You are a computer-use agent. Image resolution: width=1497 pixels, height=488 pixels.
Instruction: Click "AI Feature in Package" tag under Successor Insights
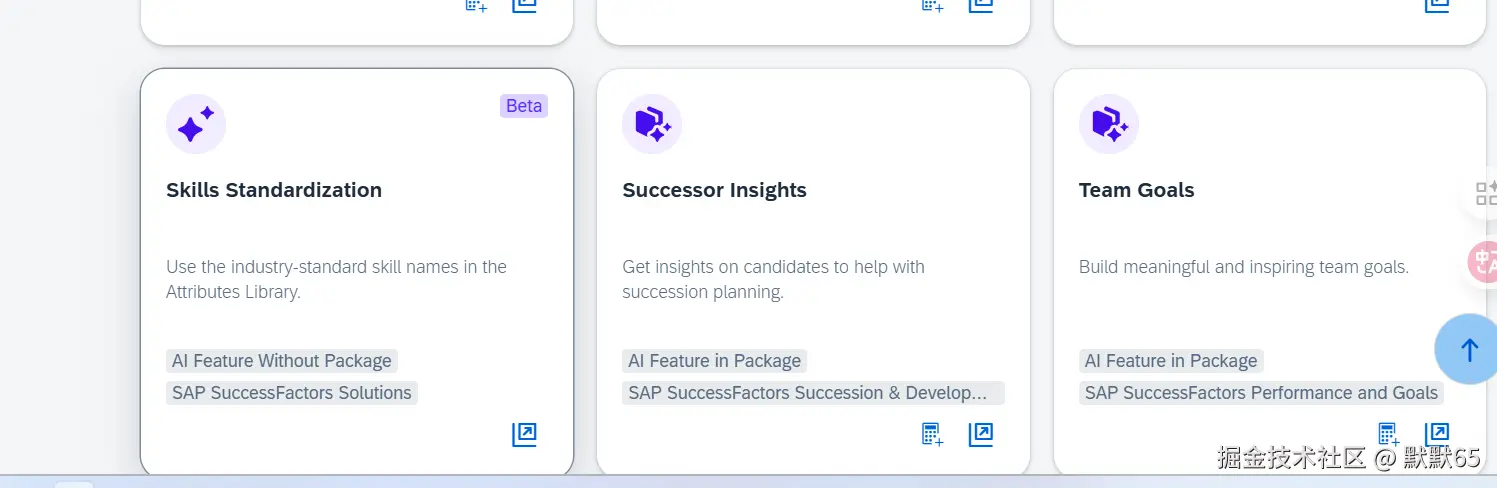point(714,361)
